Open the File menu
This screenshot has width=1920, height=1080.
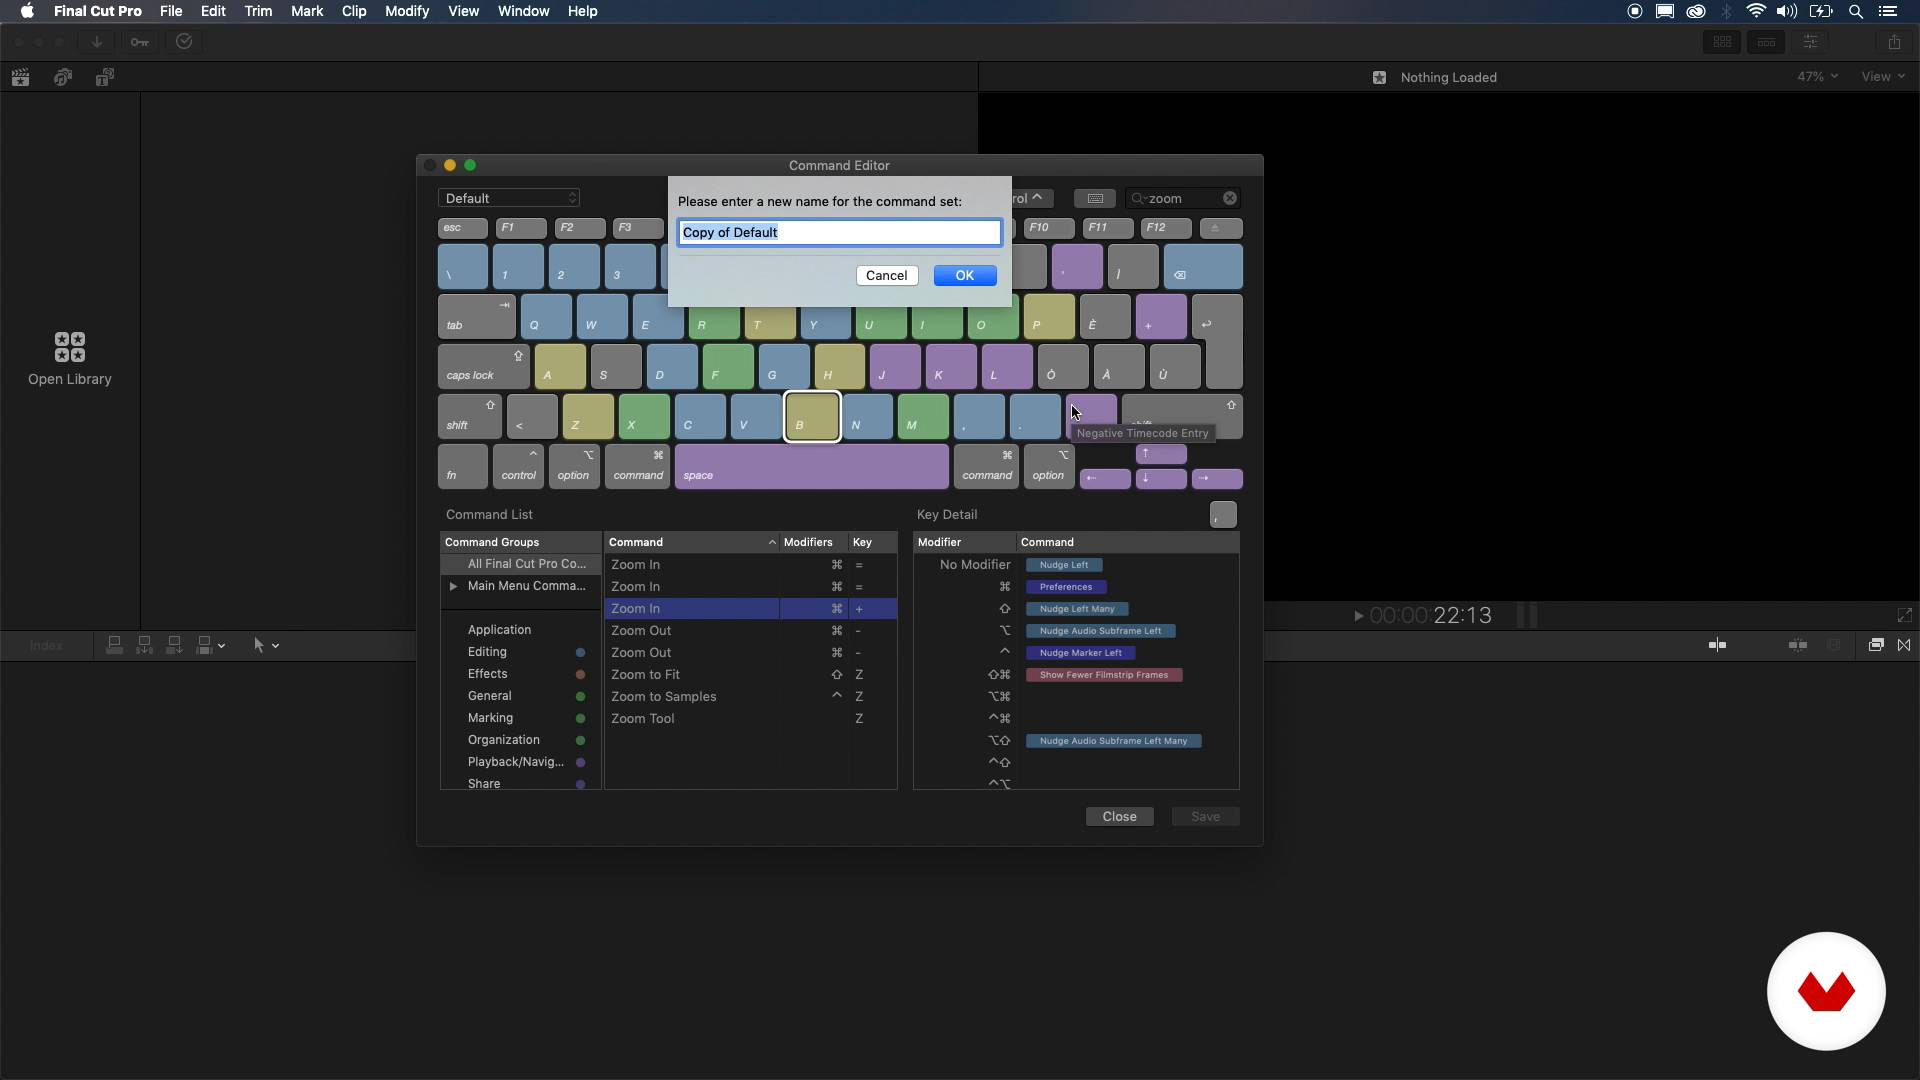tap(171, 11)
